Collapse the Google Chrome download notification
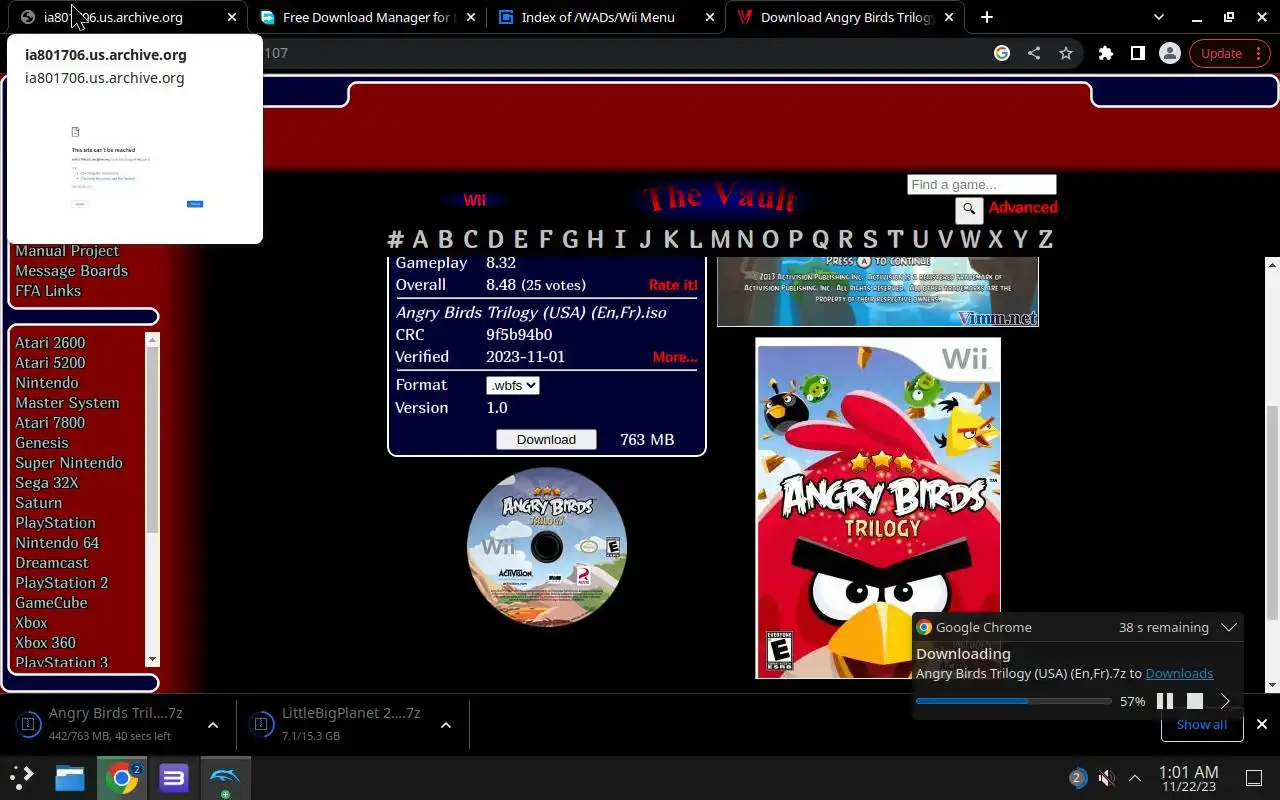 1229,627
